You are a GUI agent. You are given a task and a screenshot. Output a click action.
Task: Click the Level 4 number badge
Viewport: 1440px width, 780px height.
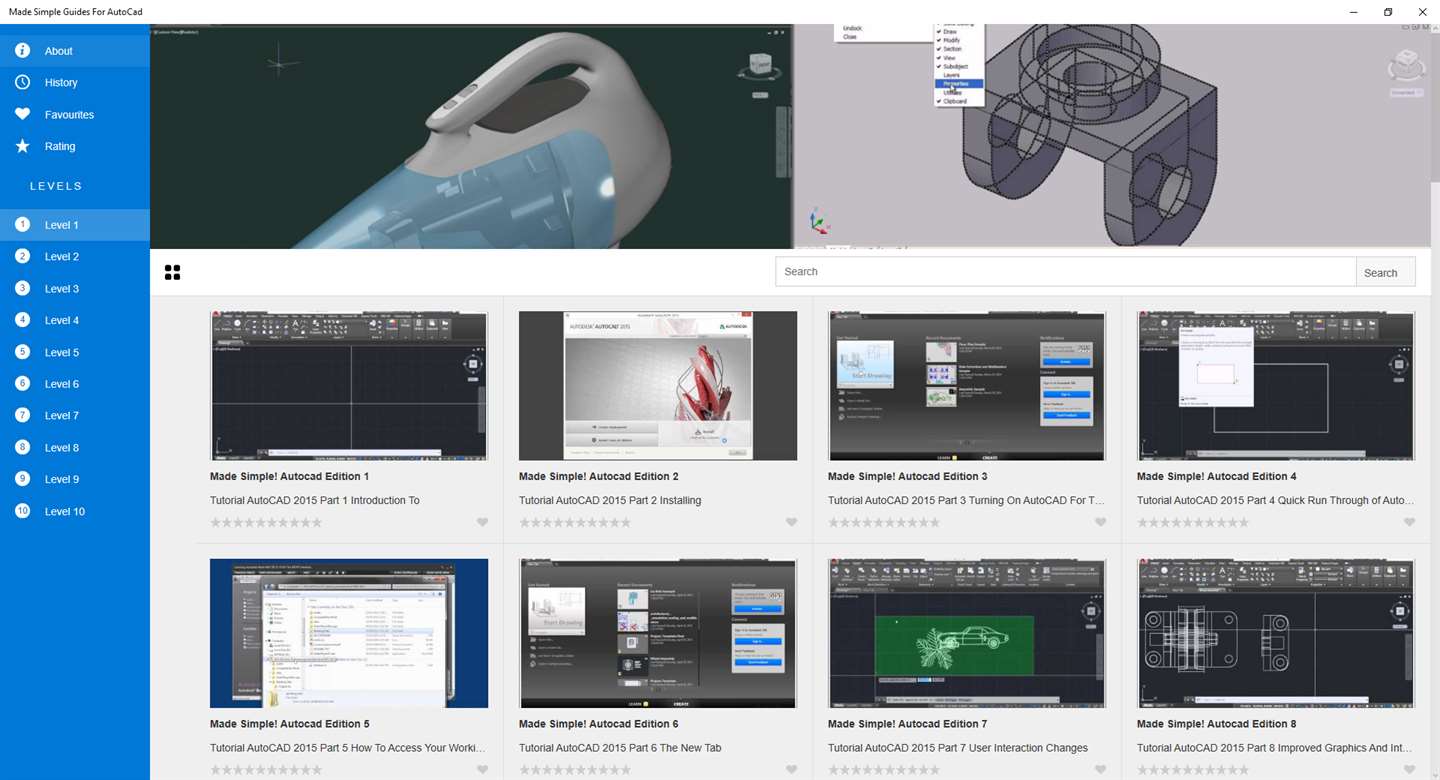click(x=22, y=320)
